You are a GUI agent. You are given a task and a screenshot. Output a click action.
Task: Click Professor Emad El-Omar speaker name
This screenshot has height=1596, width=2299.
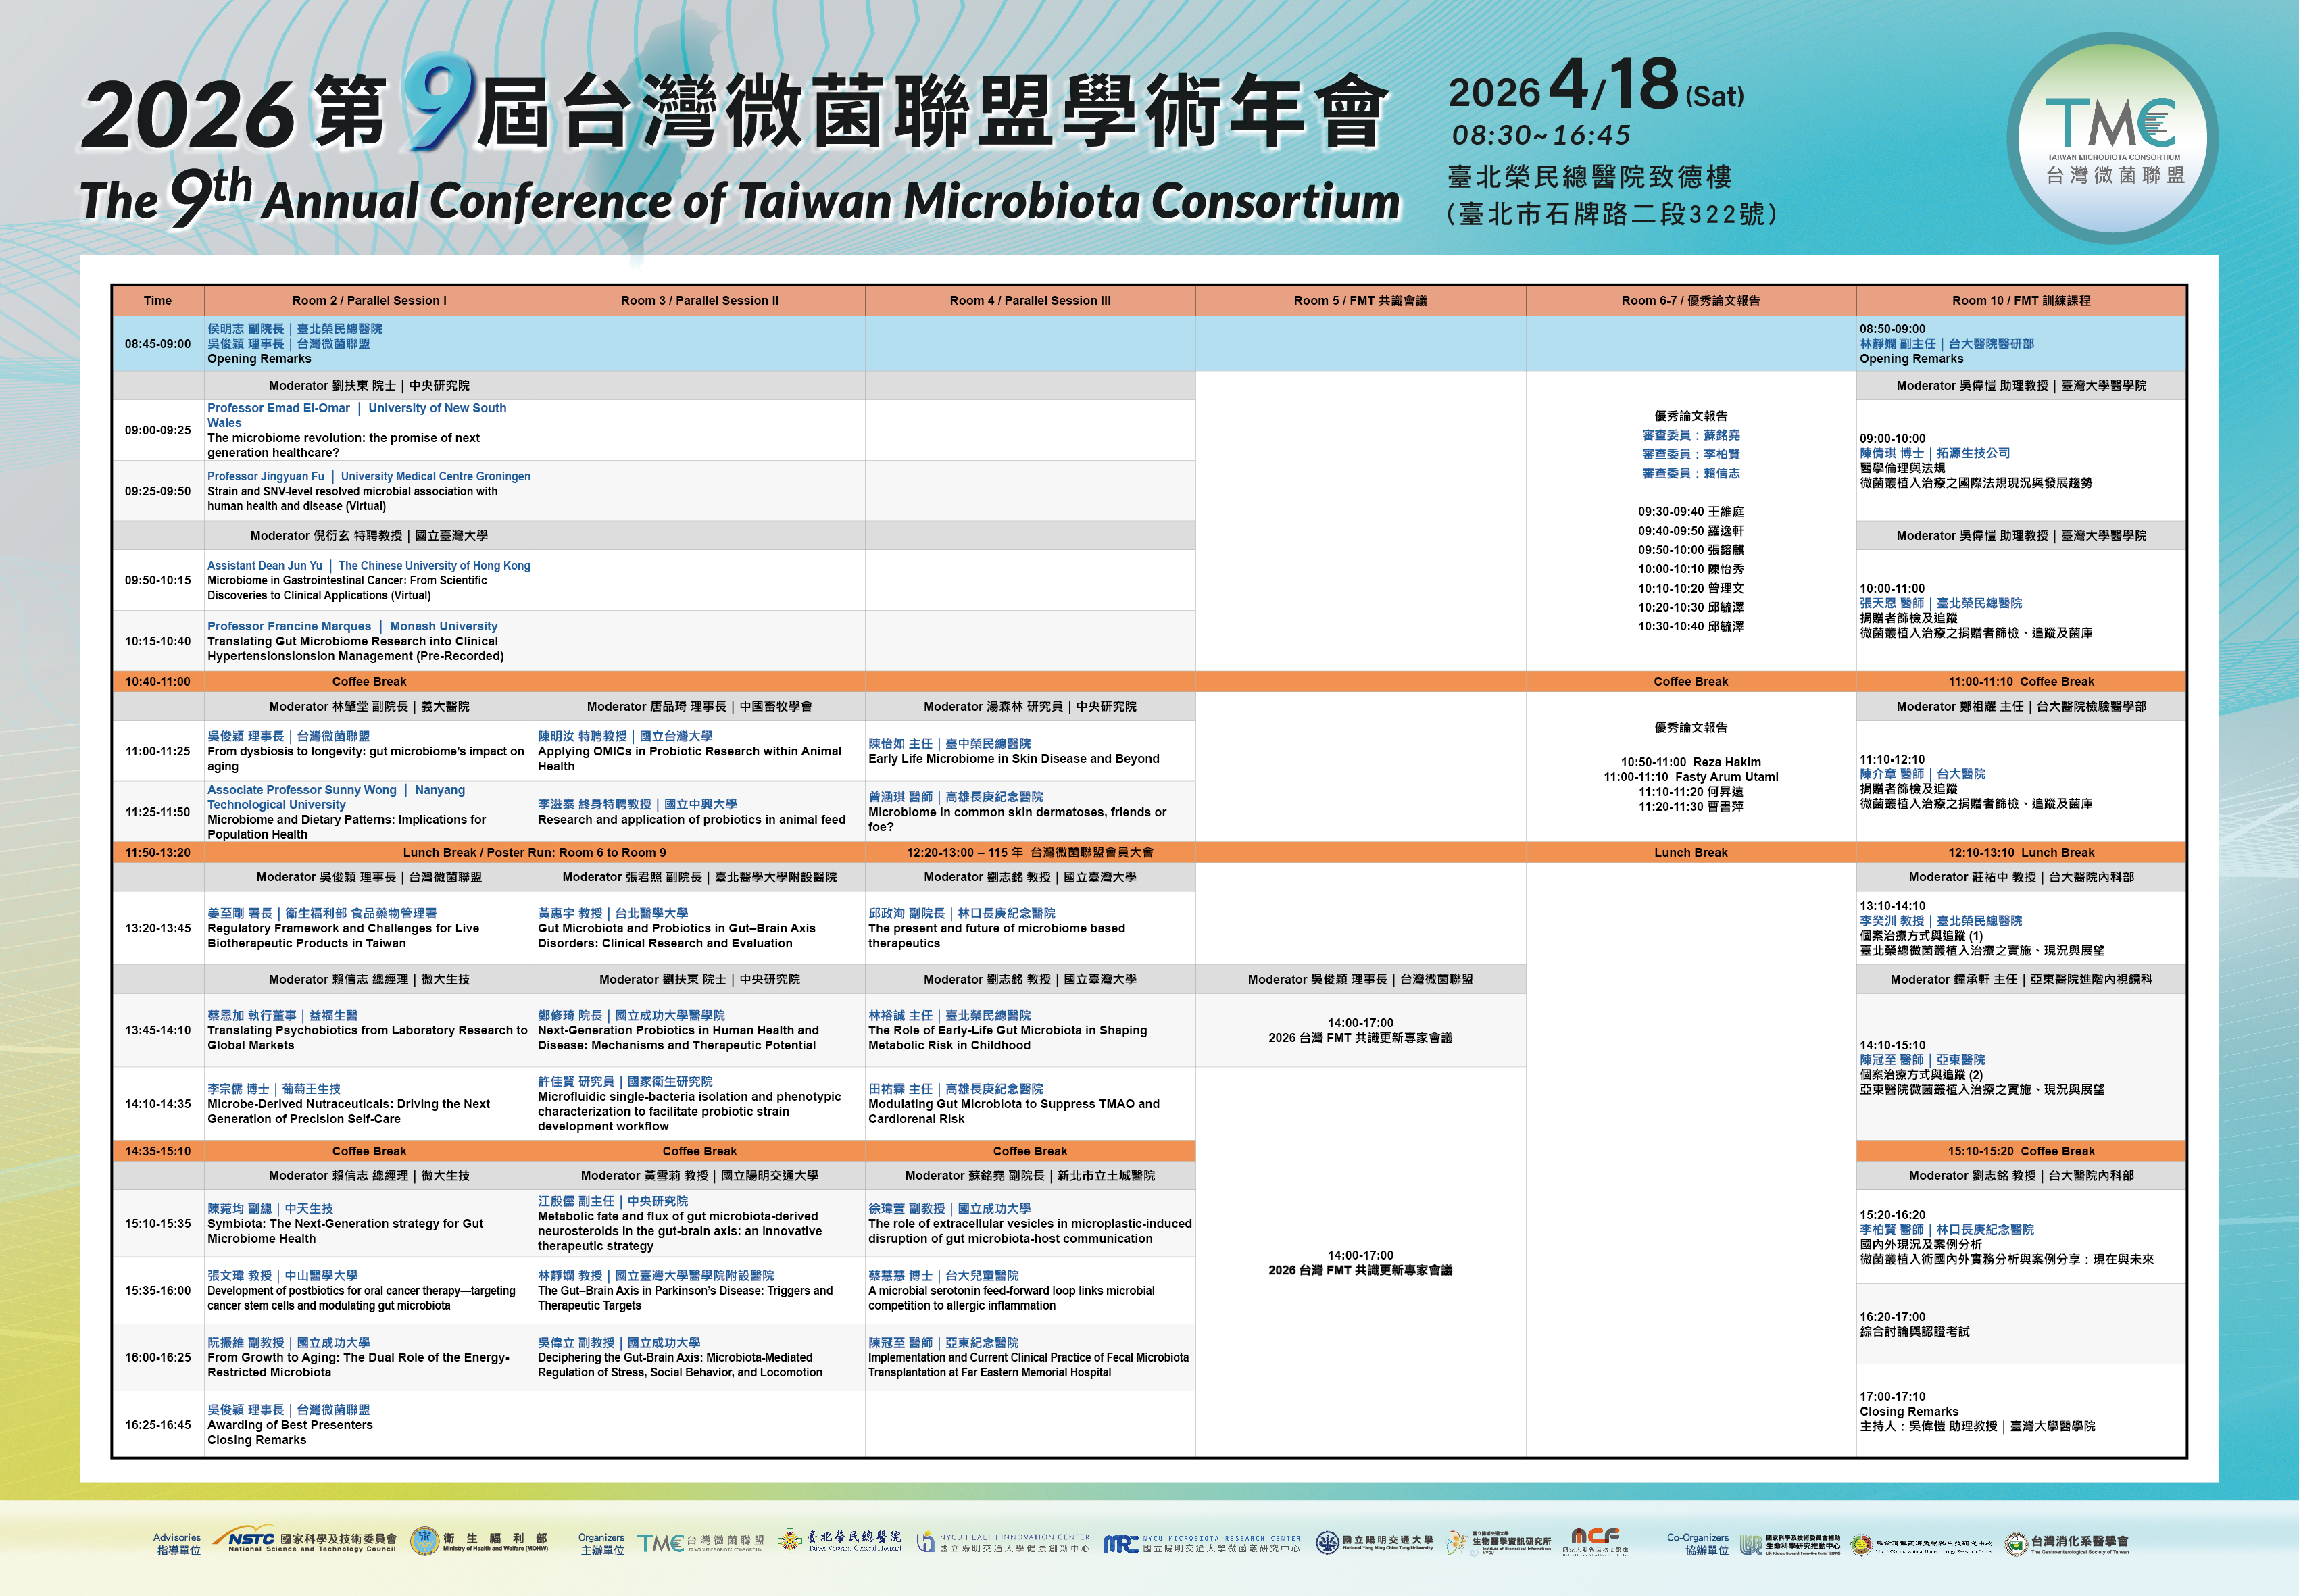279,408
